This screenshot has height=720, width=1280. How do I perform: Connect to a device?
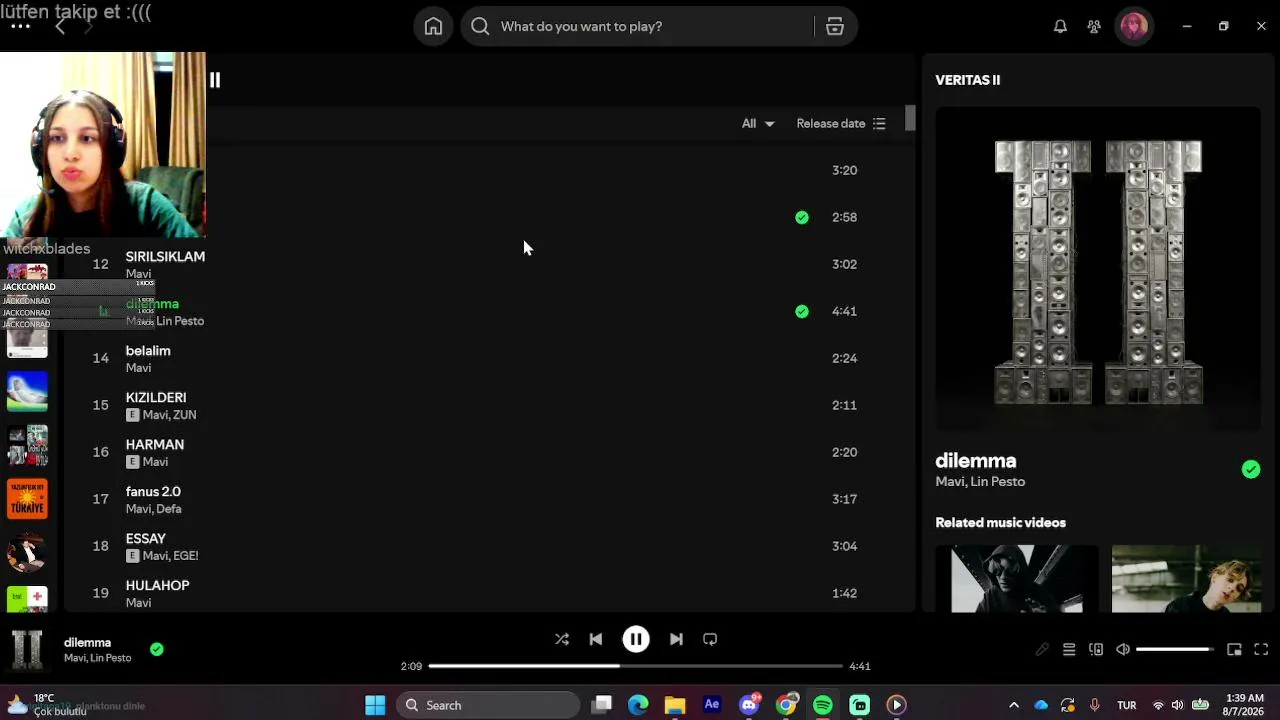tap(1096, 650)
